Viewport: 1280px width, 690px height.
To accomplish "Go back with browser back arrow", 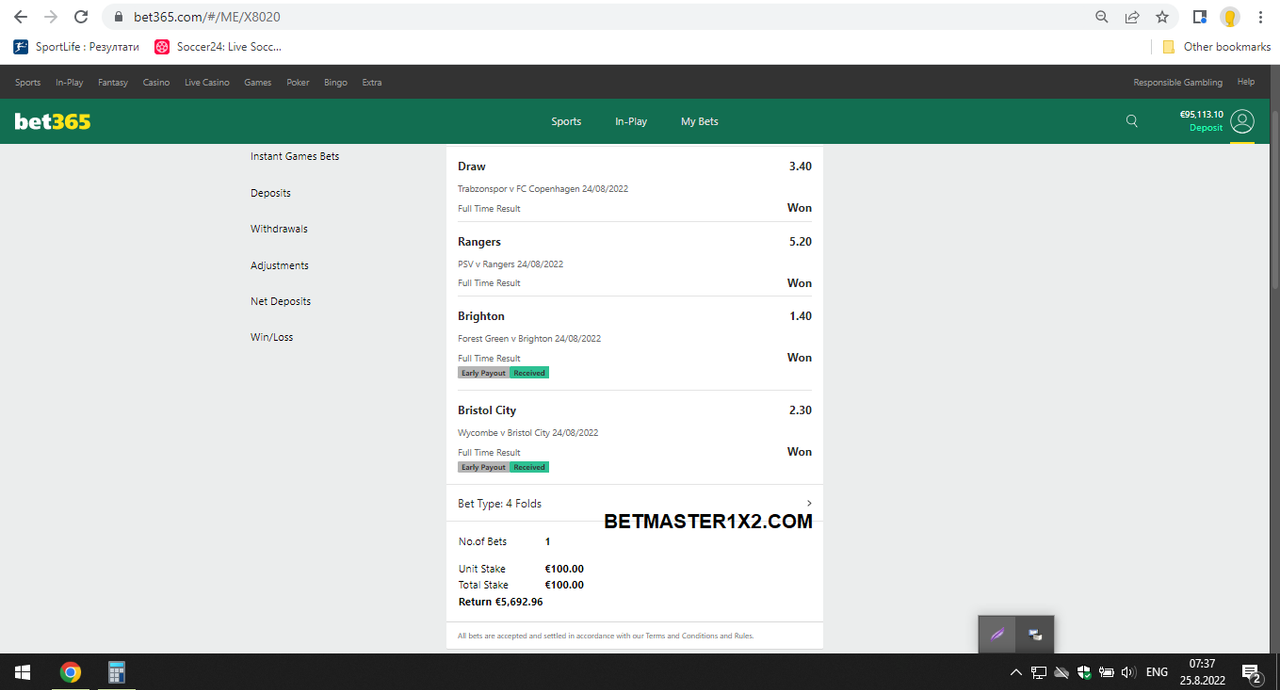I will [20, 17].
